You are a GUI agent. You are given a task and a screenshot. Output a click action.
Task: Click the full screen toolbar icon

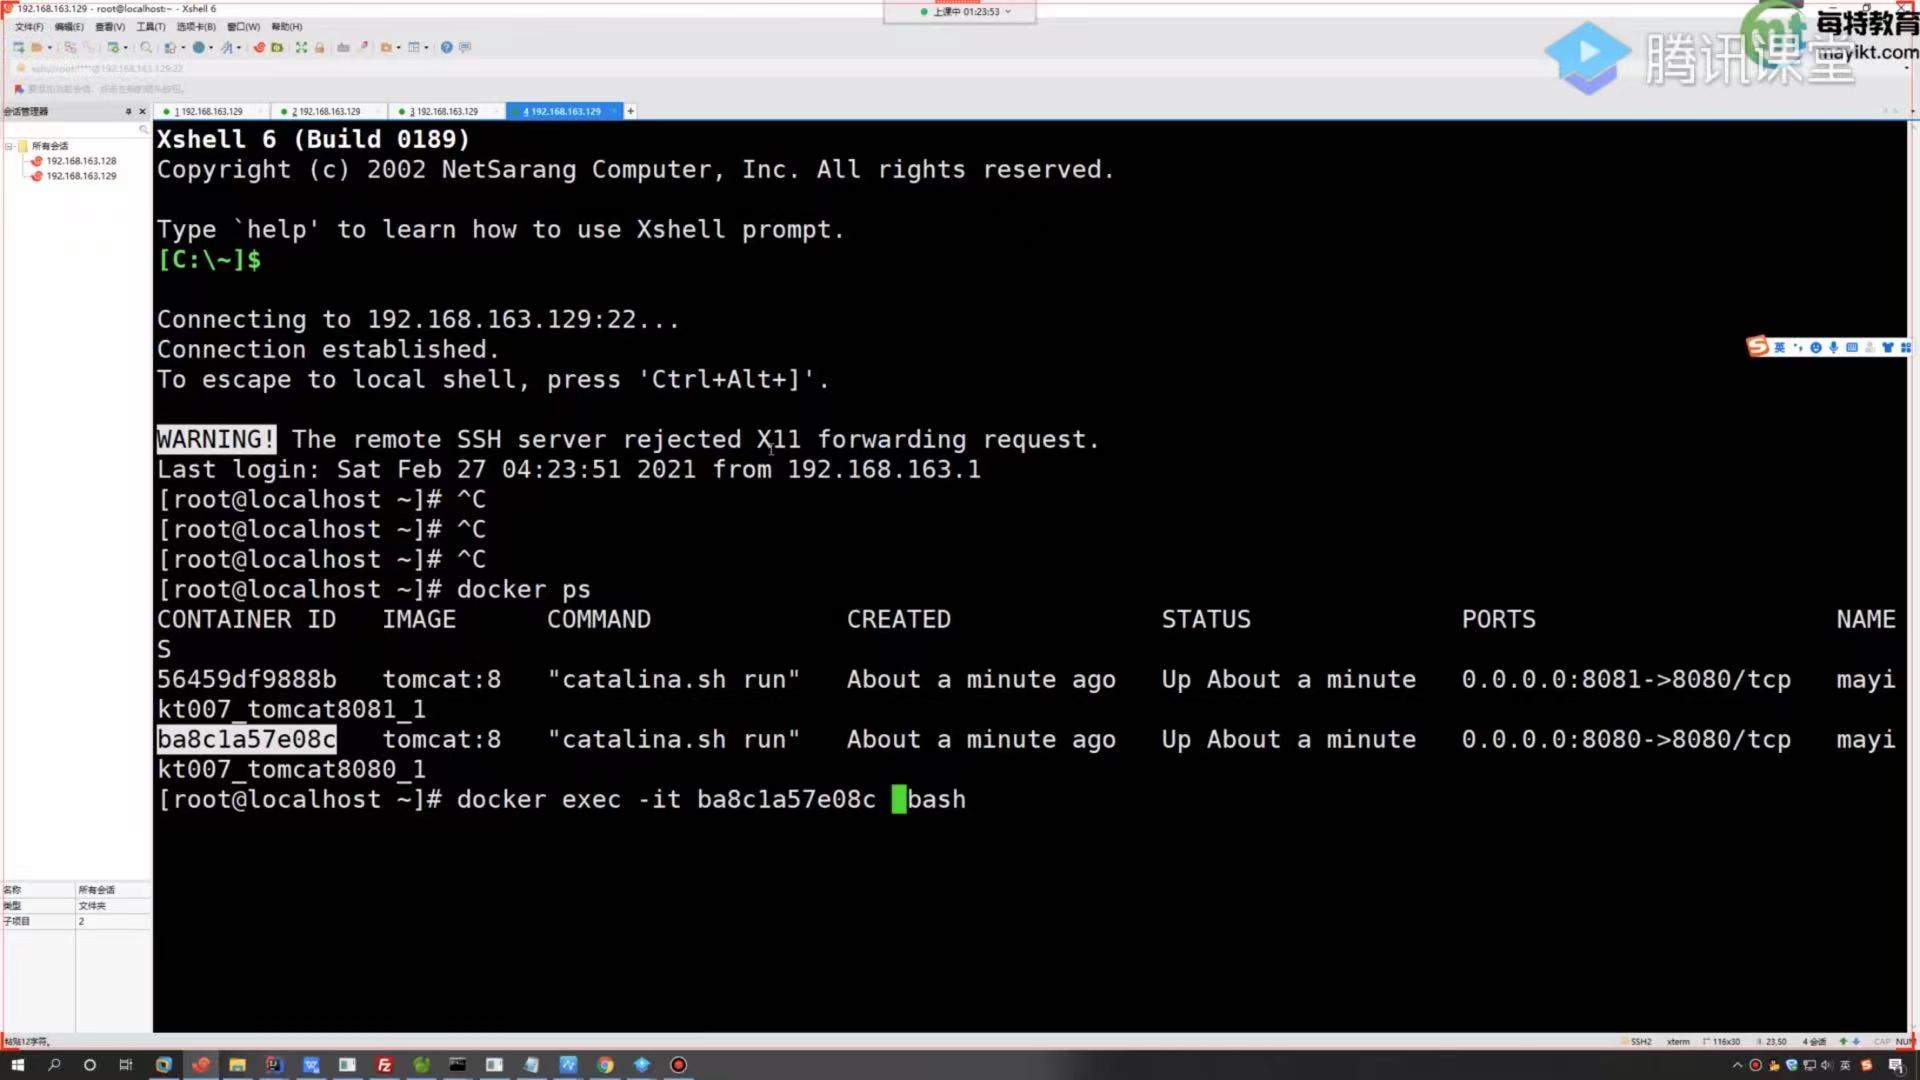[x=301, y=47]
